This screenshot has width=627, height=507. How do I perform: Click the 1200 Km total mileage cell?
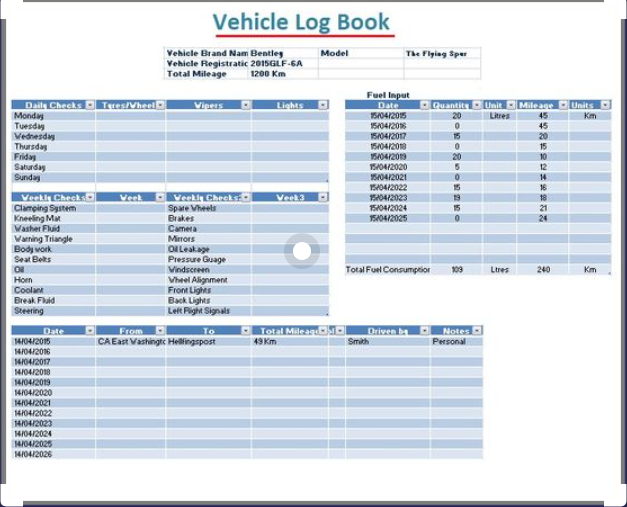[x=283, y=74]
